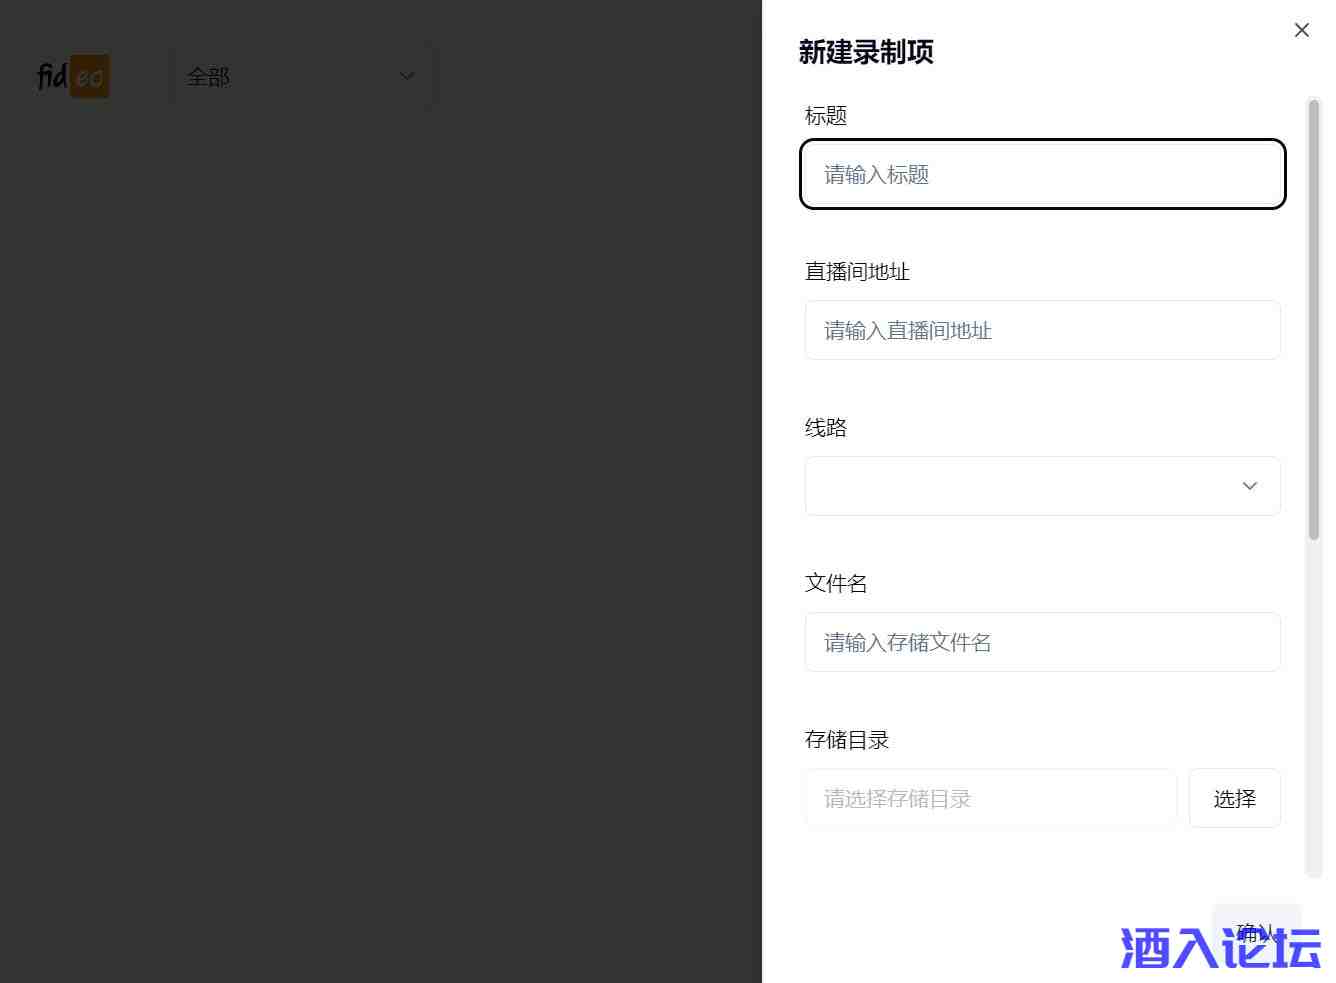
Task: Click the 请选择存储目录 field
Action: [990, 798]
